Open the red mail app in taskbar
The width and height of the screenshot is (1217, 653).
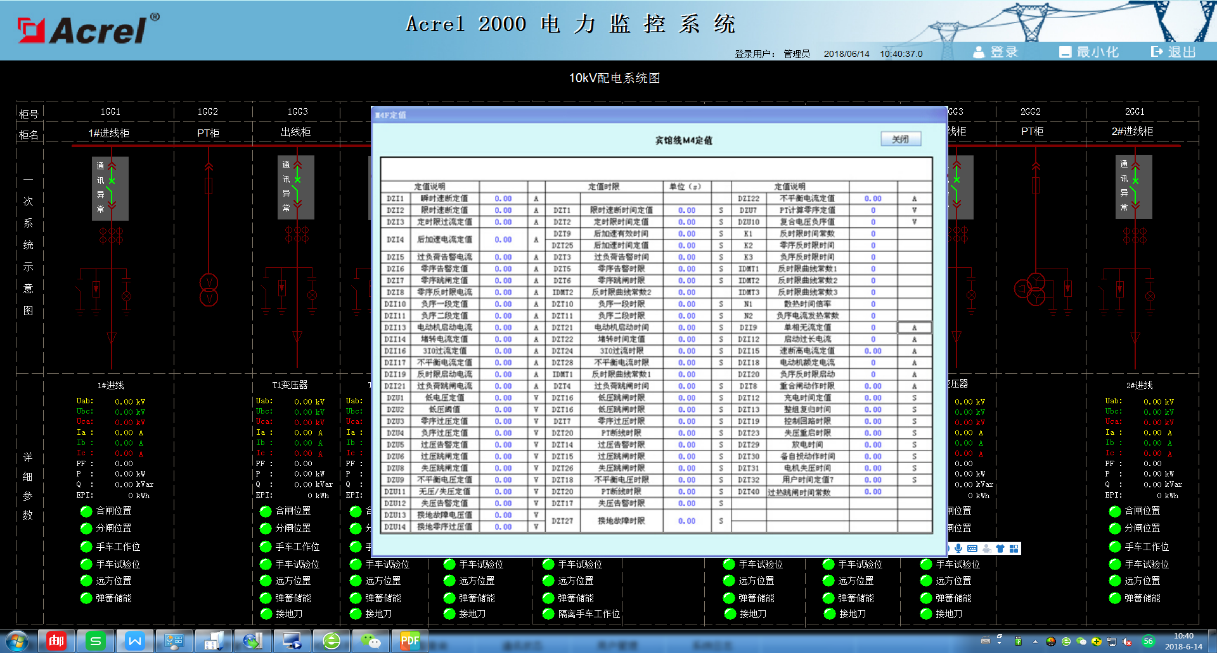56,640
